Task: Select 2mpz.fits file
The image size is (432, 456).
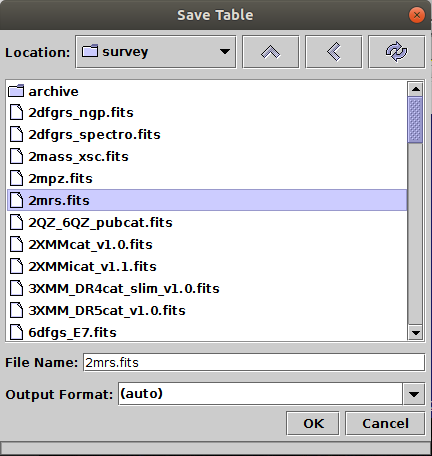Action: (207, 179)
